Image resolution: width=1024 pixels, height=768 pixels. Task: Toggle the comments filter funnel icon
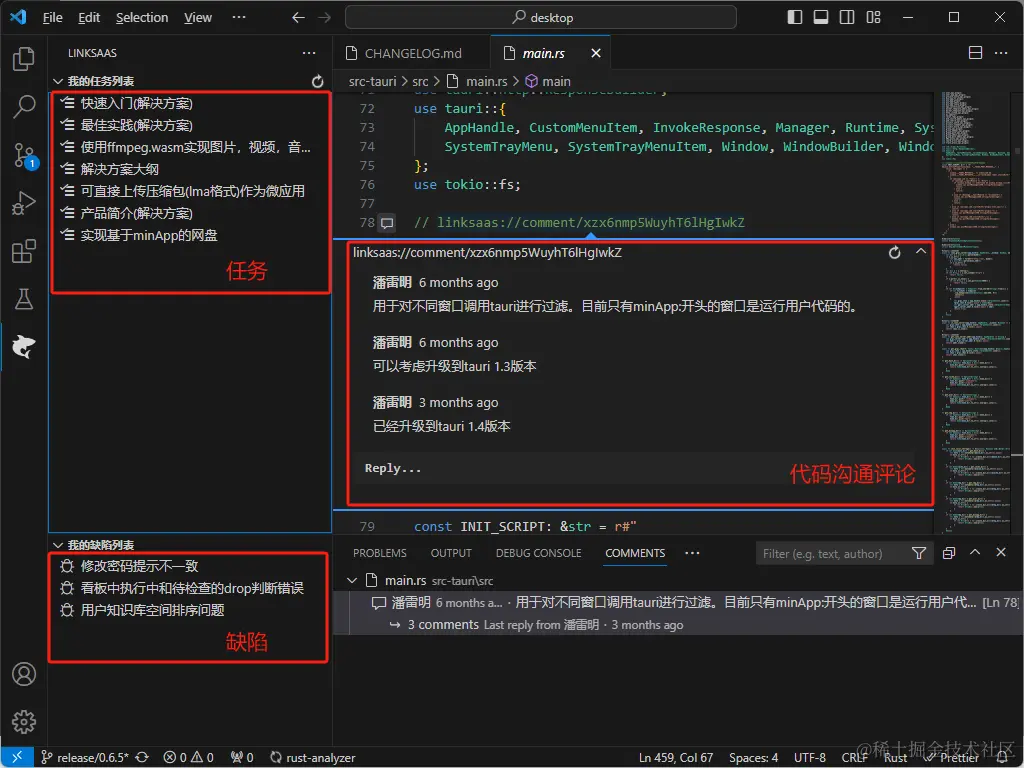[x=919, y=553]
